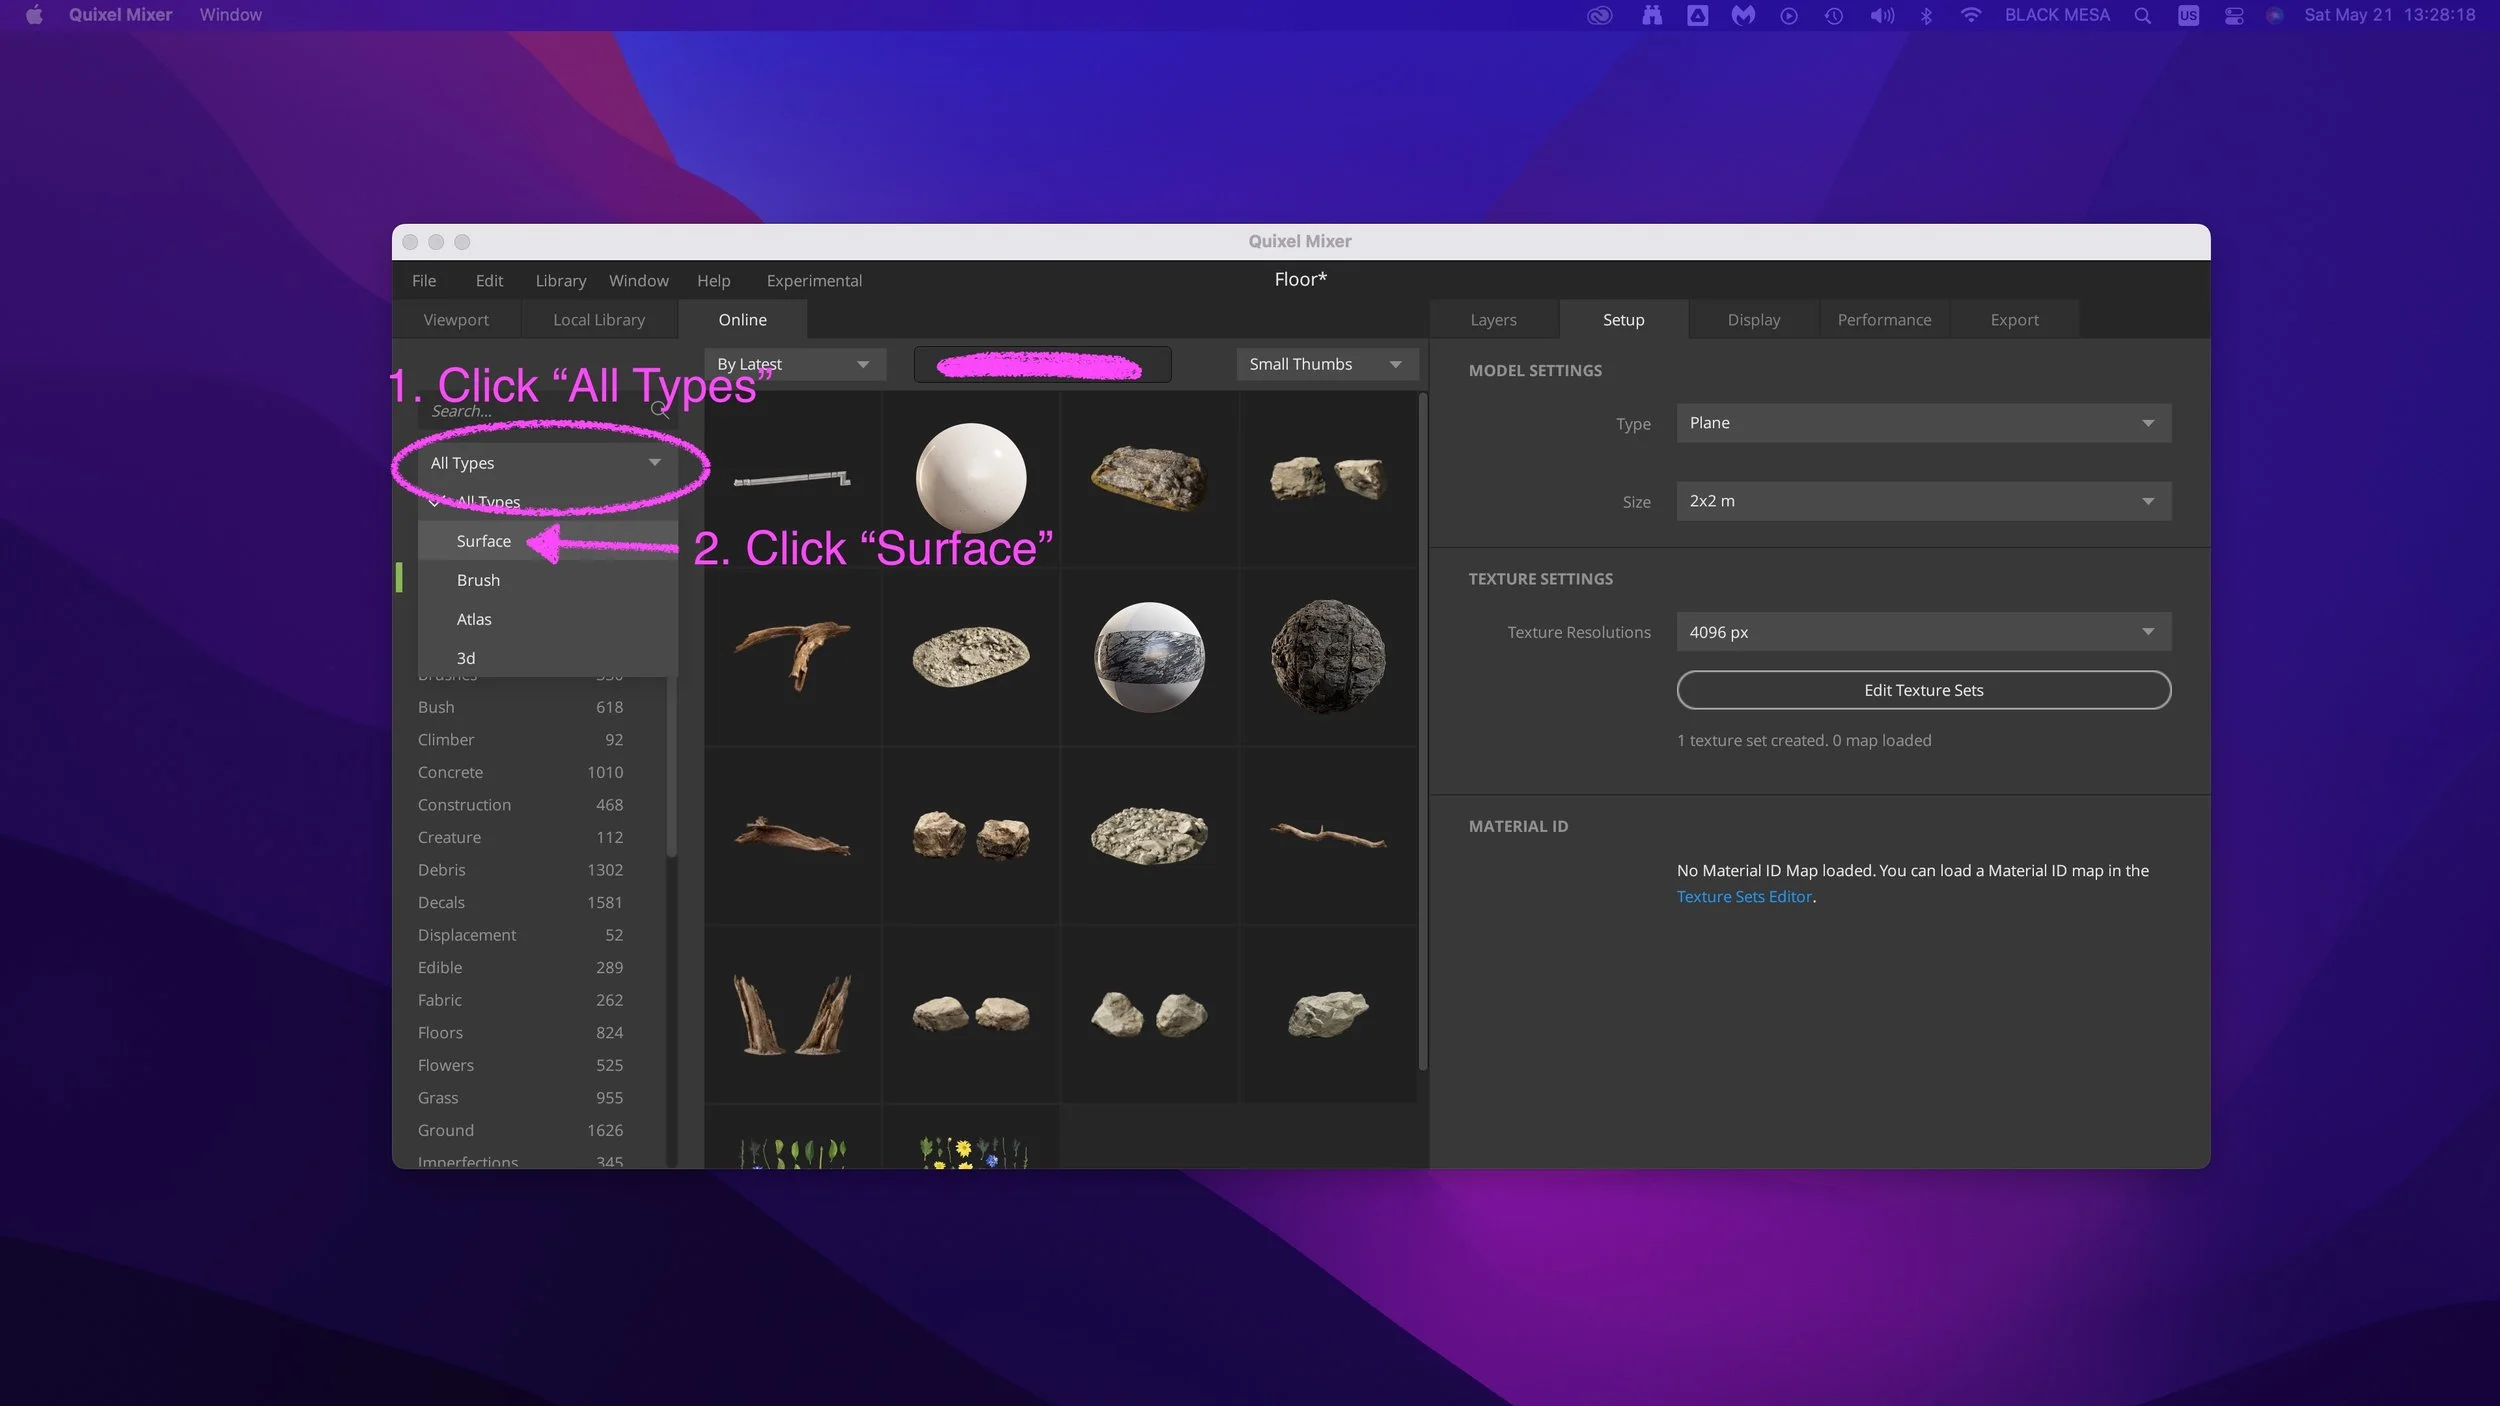The height and width of the screenshot is (1406, 2500).
Task: Open the Texture Sets Editor link
Action: click(x=1744, y=896)
